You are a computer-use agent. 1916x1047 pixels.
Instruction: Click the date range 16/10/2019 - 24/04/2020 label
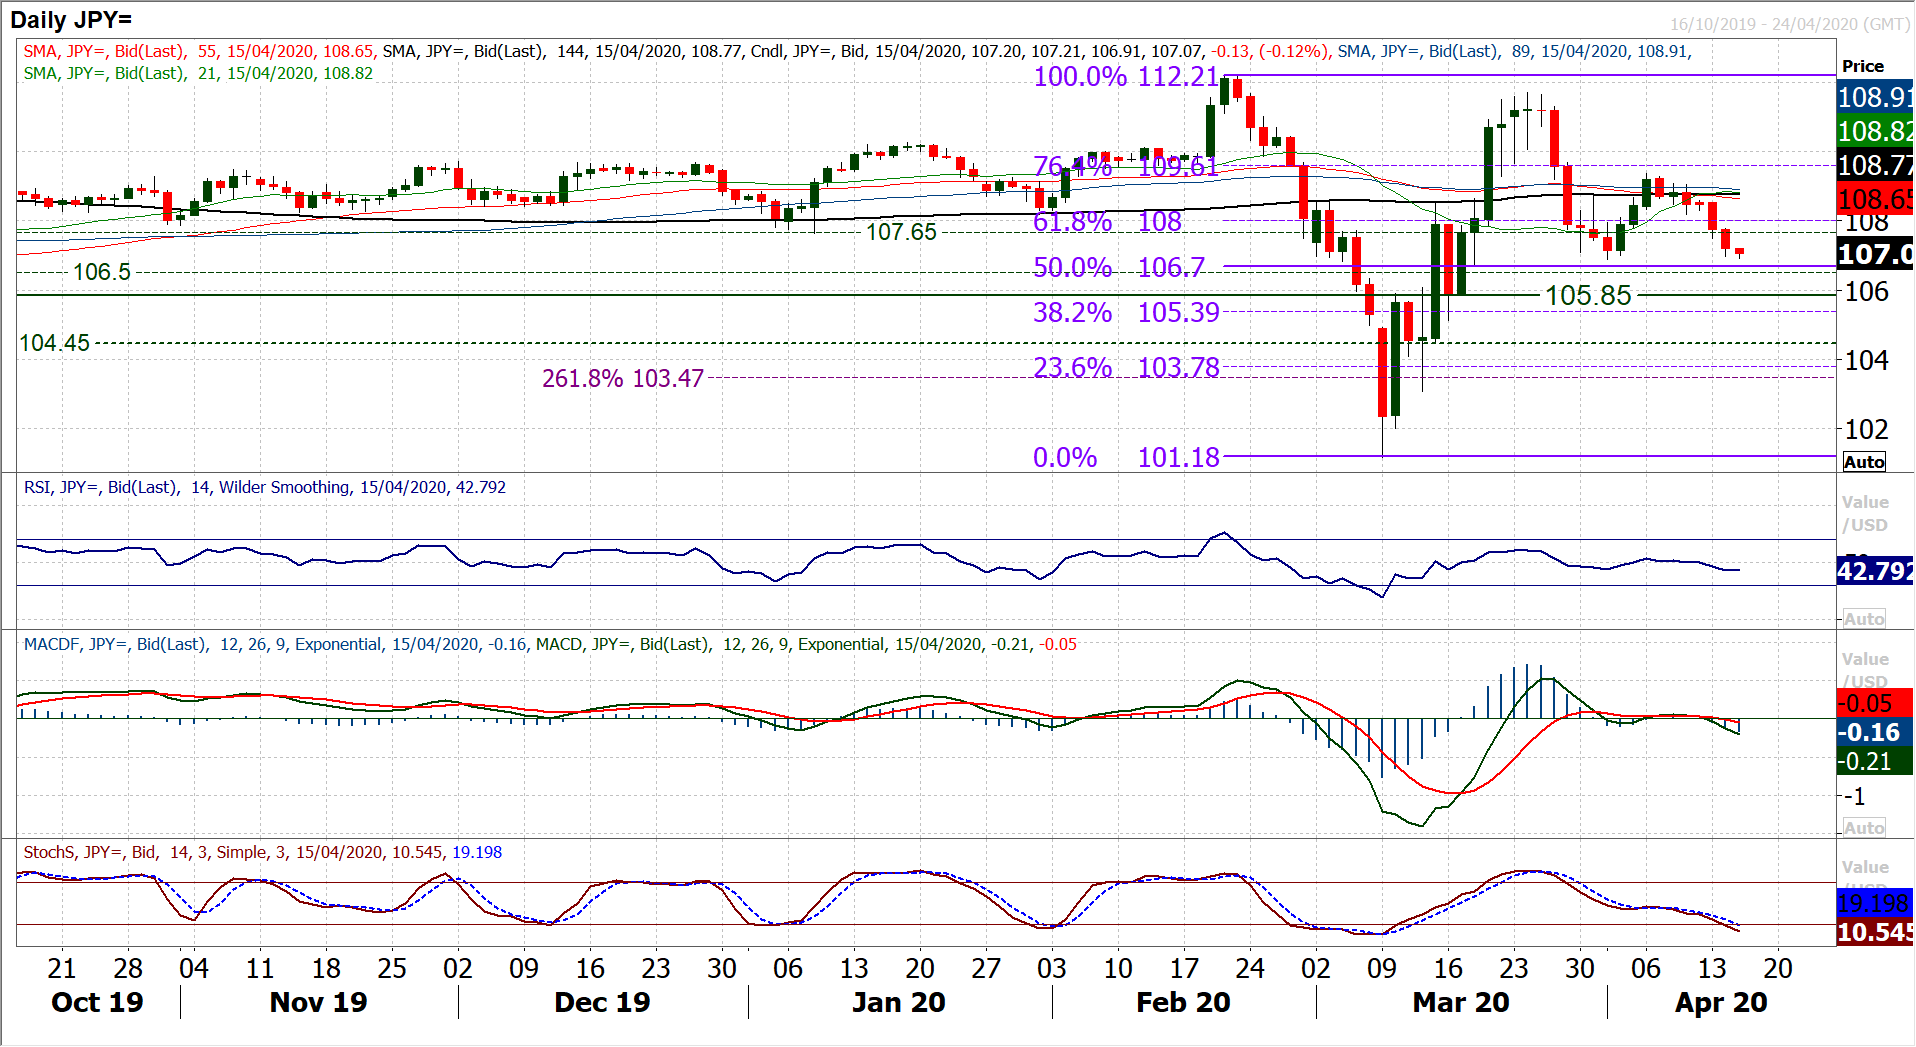click(1790, 24)
